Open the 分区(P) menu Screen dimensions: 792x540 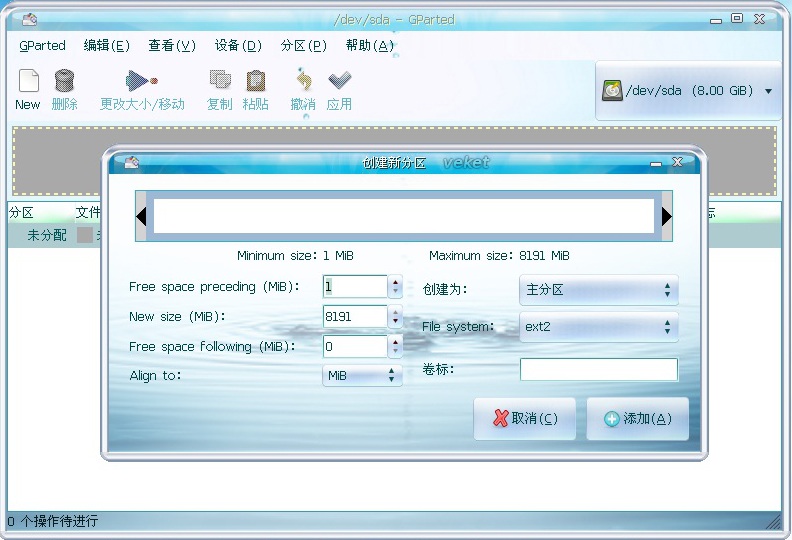[x=304, y=46]
